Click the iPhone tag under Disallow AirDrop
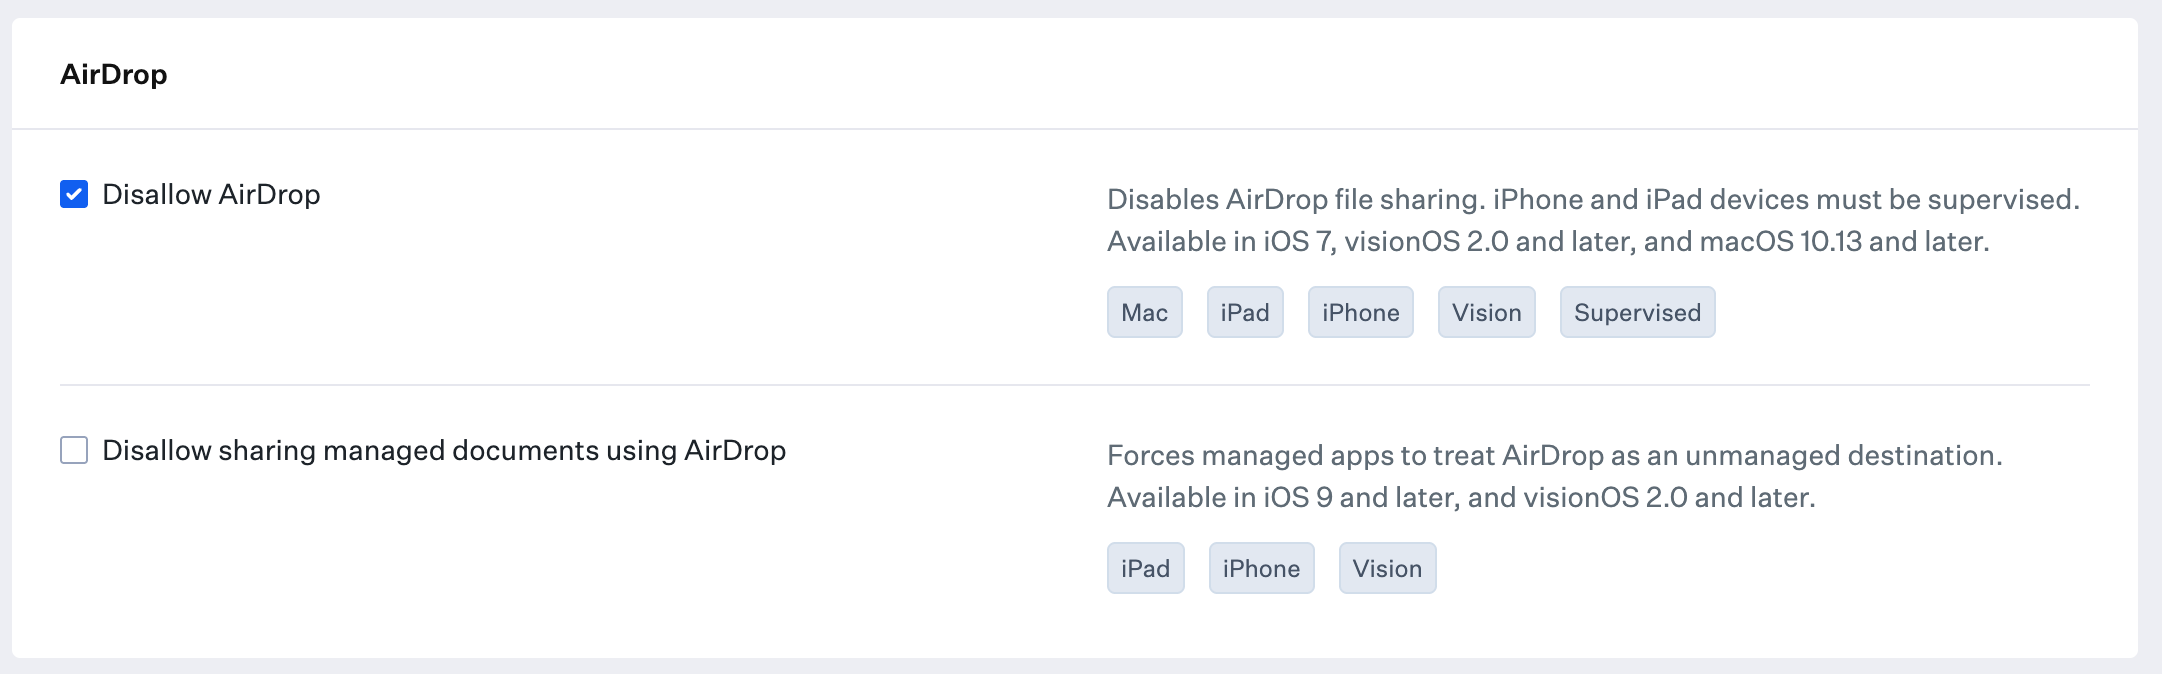2162x674 pixels. pos(1360,312)
